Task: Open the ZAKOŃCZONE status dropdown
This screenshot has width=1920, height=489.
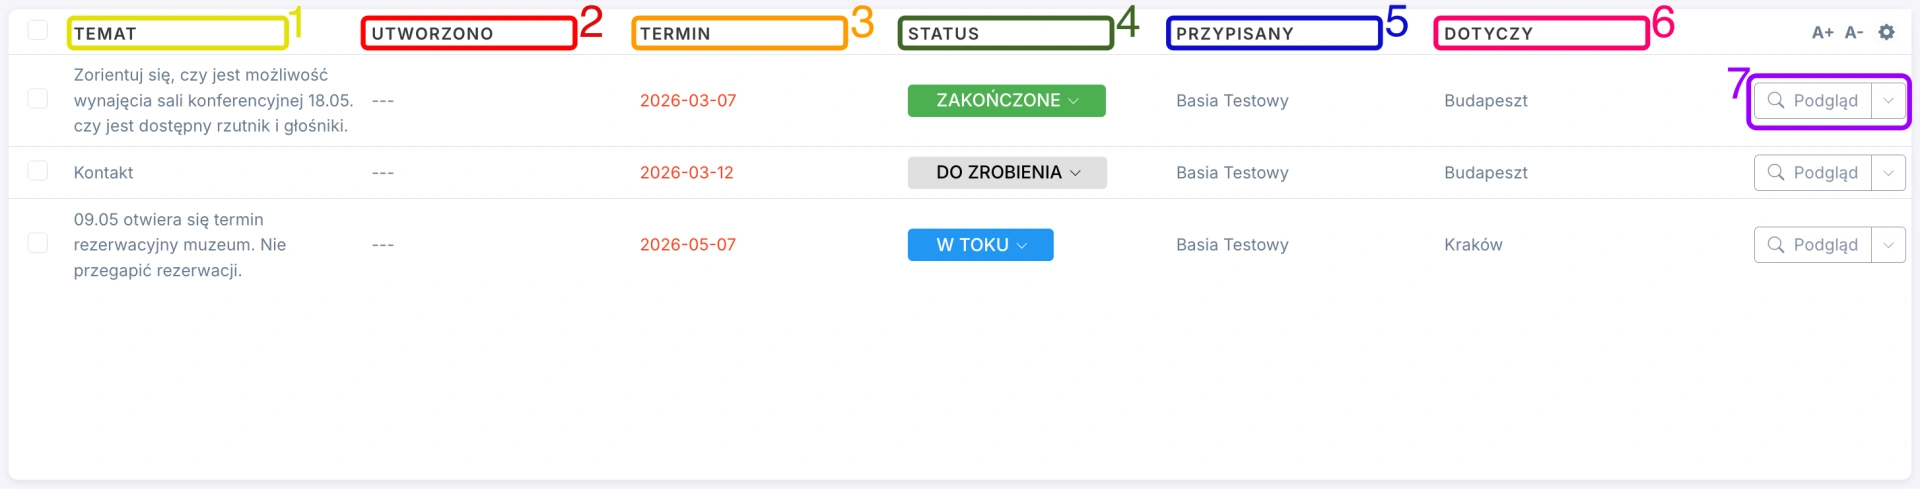Action: point(1006,100)
